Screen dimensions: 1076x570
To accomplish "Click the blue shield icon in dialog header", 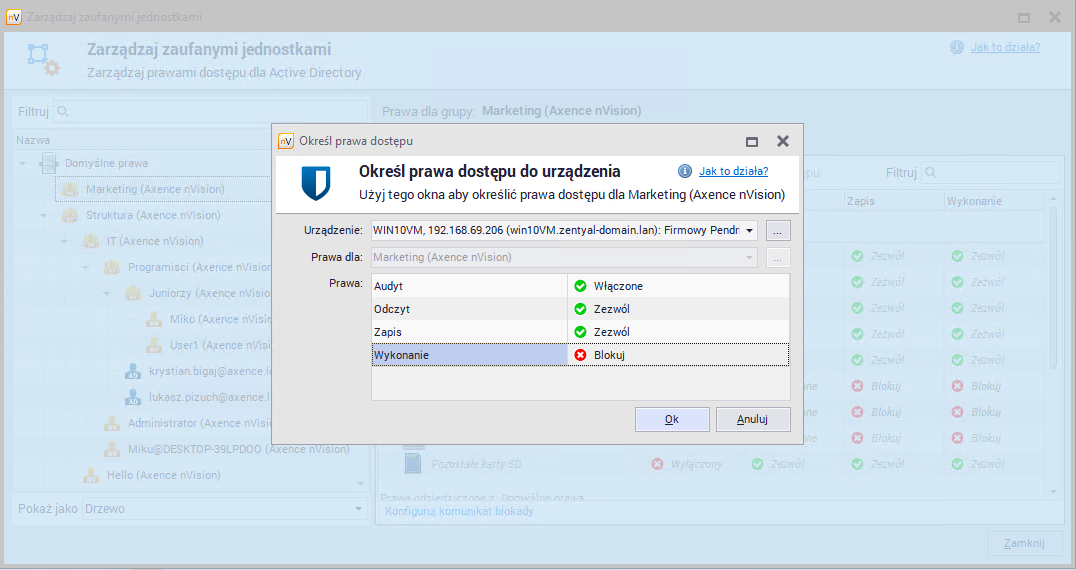I will [316, 183].
